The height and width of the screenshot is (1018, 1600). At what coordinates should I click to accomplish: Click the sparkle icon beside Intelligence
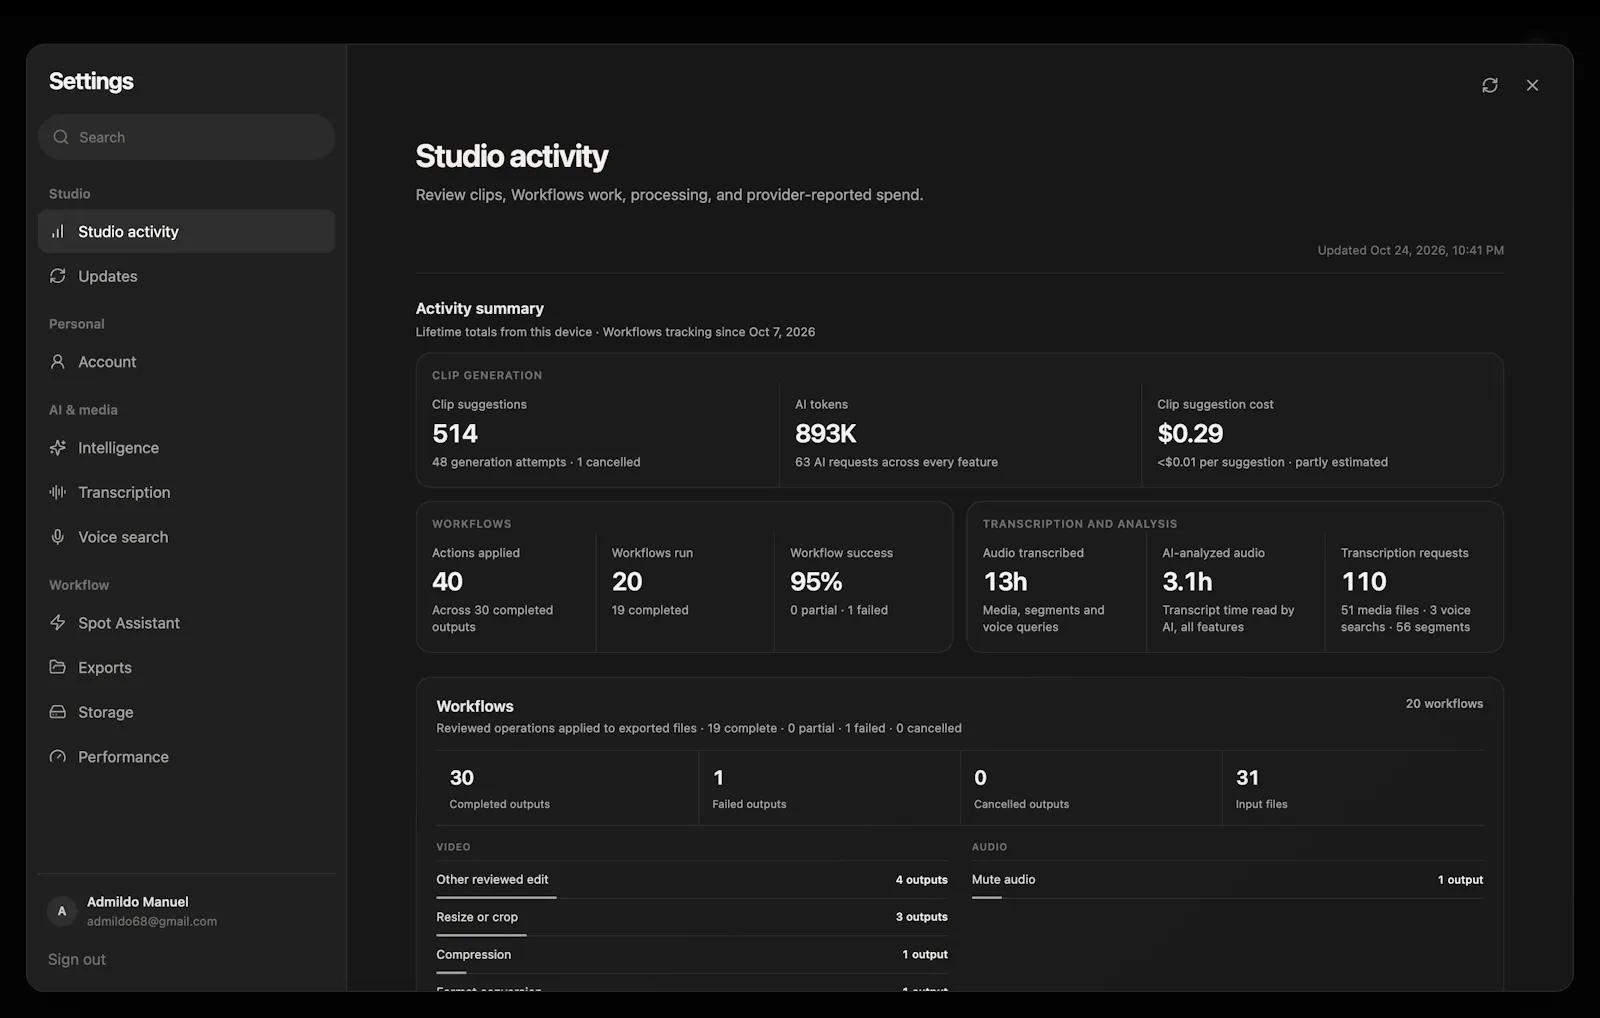[x=58, y=448]
